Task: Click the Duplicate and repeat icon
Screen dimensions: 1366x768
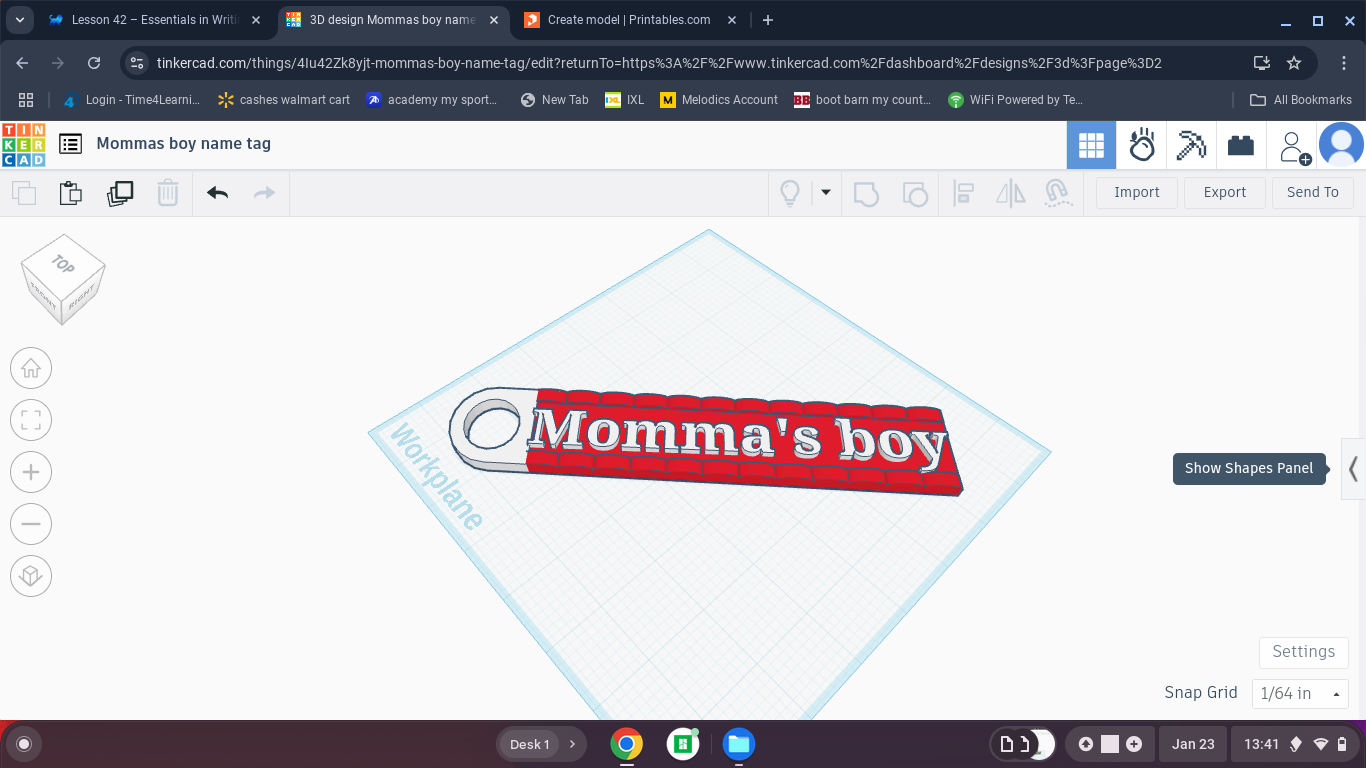Action: [x=120, y=193]
